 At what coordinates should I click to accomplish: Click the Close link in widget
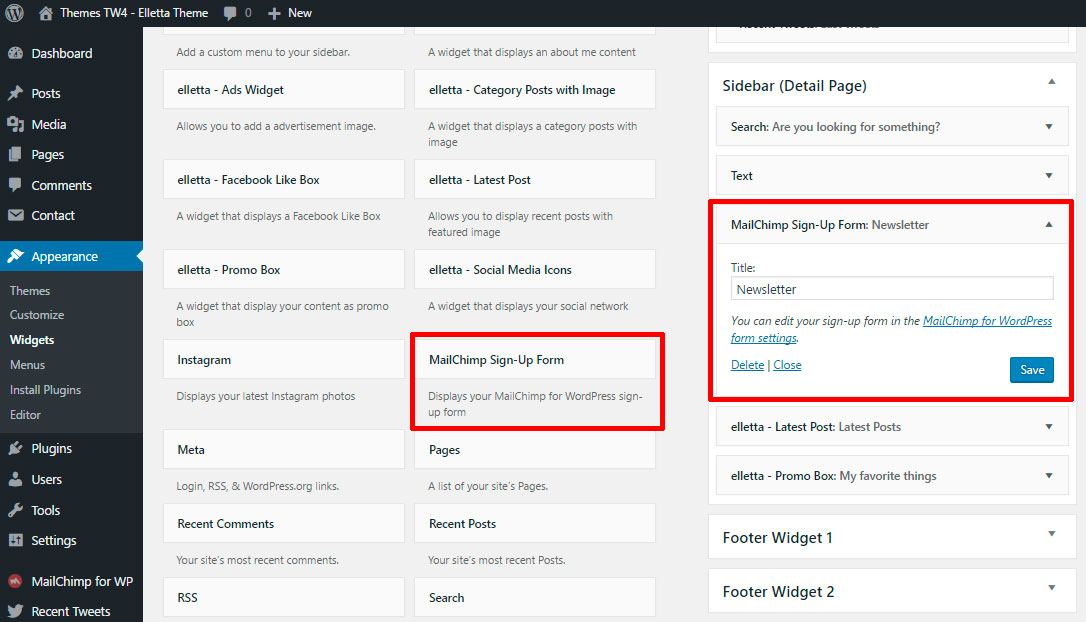[787, 365]
